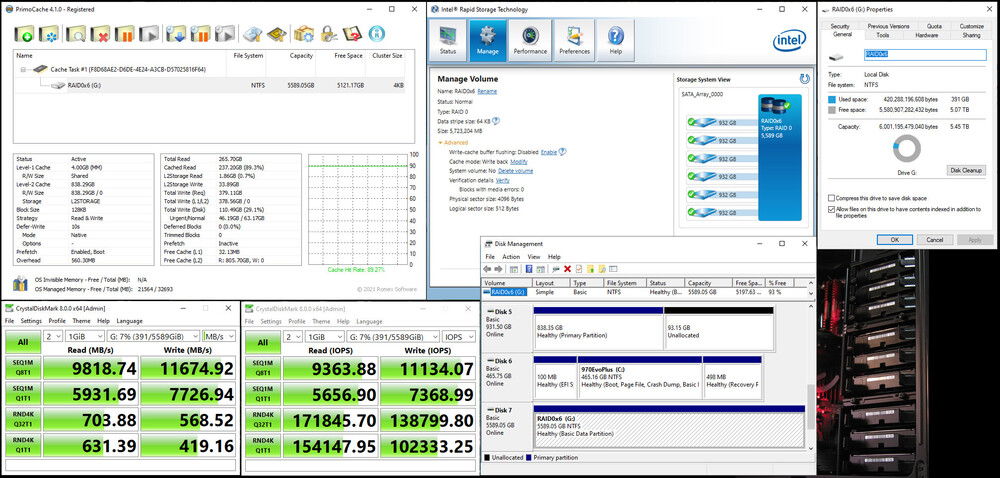Viewport: 1000px width, 478px height.
Task: Click PrimoCache padlock license icon
Action: [328, 34]
